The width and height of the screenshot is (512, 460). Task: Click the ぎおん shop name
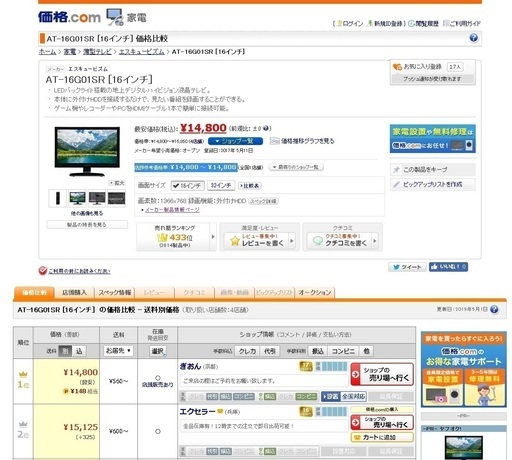(190, 366)
